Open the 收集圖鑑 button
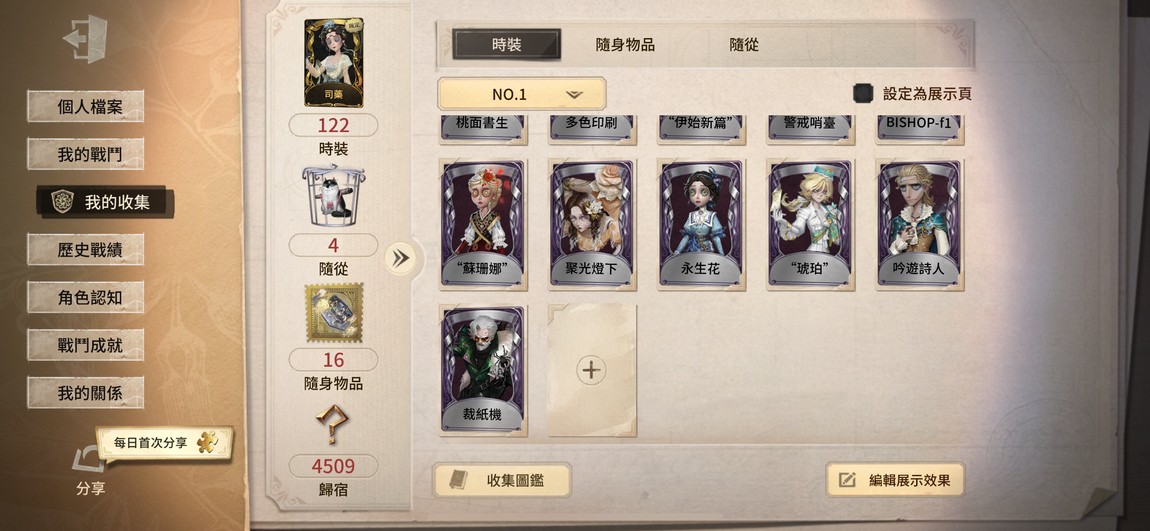 pyautogui.click(x=502, y=480)
